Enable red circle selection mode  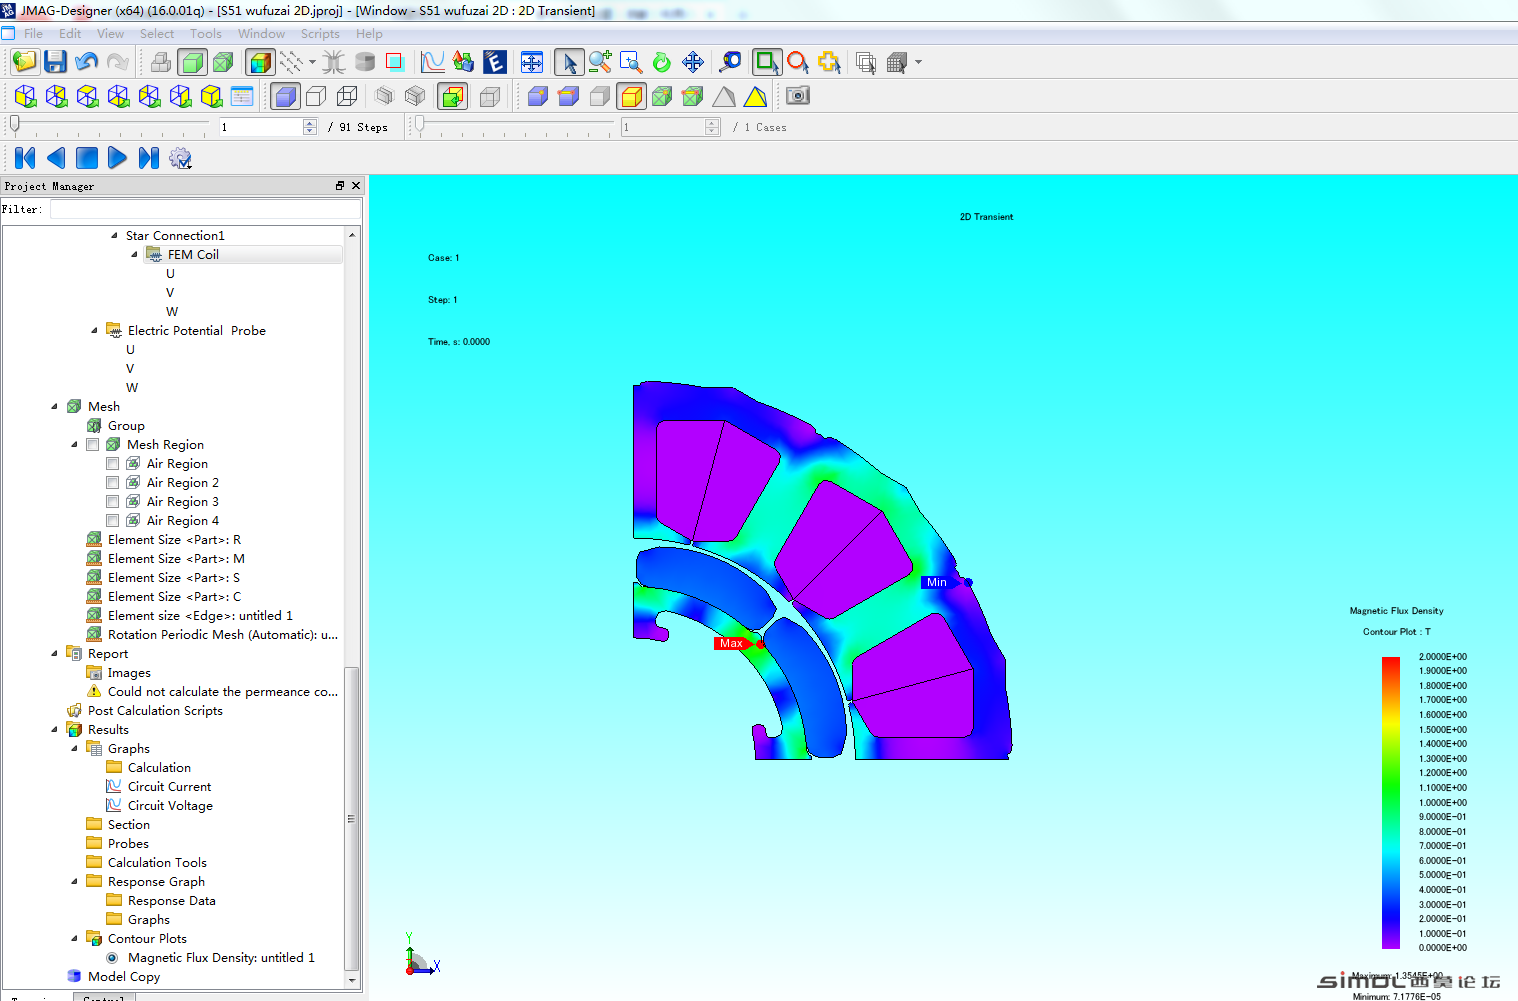pos(798,62)
